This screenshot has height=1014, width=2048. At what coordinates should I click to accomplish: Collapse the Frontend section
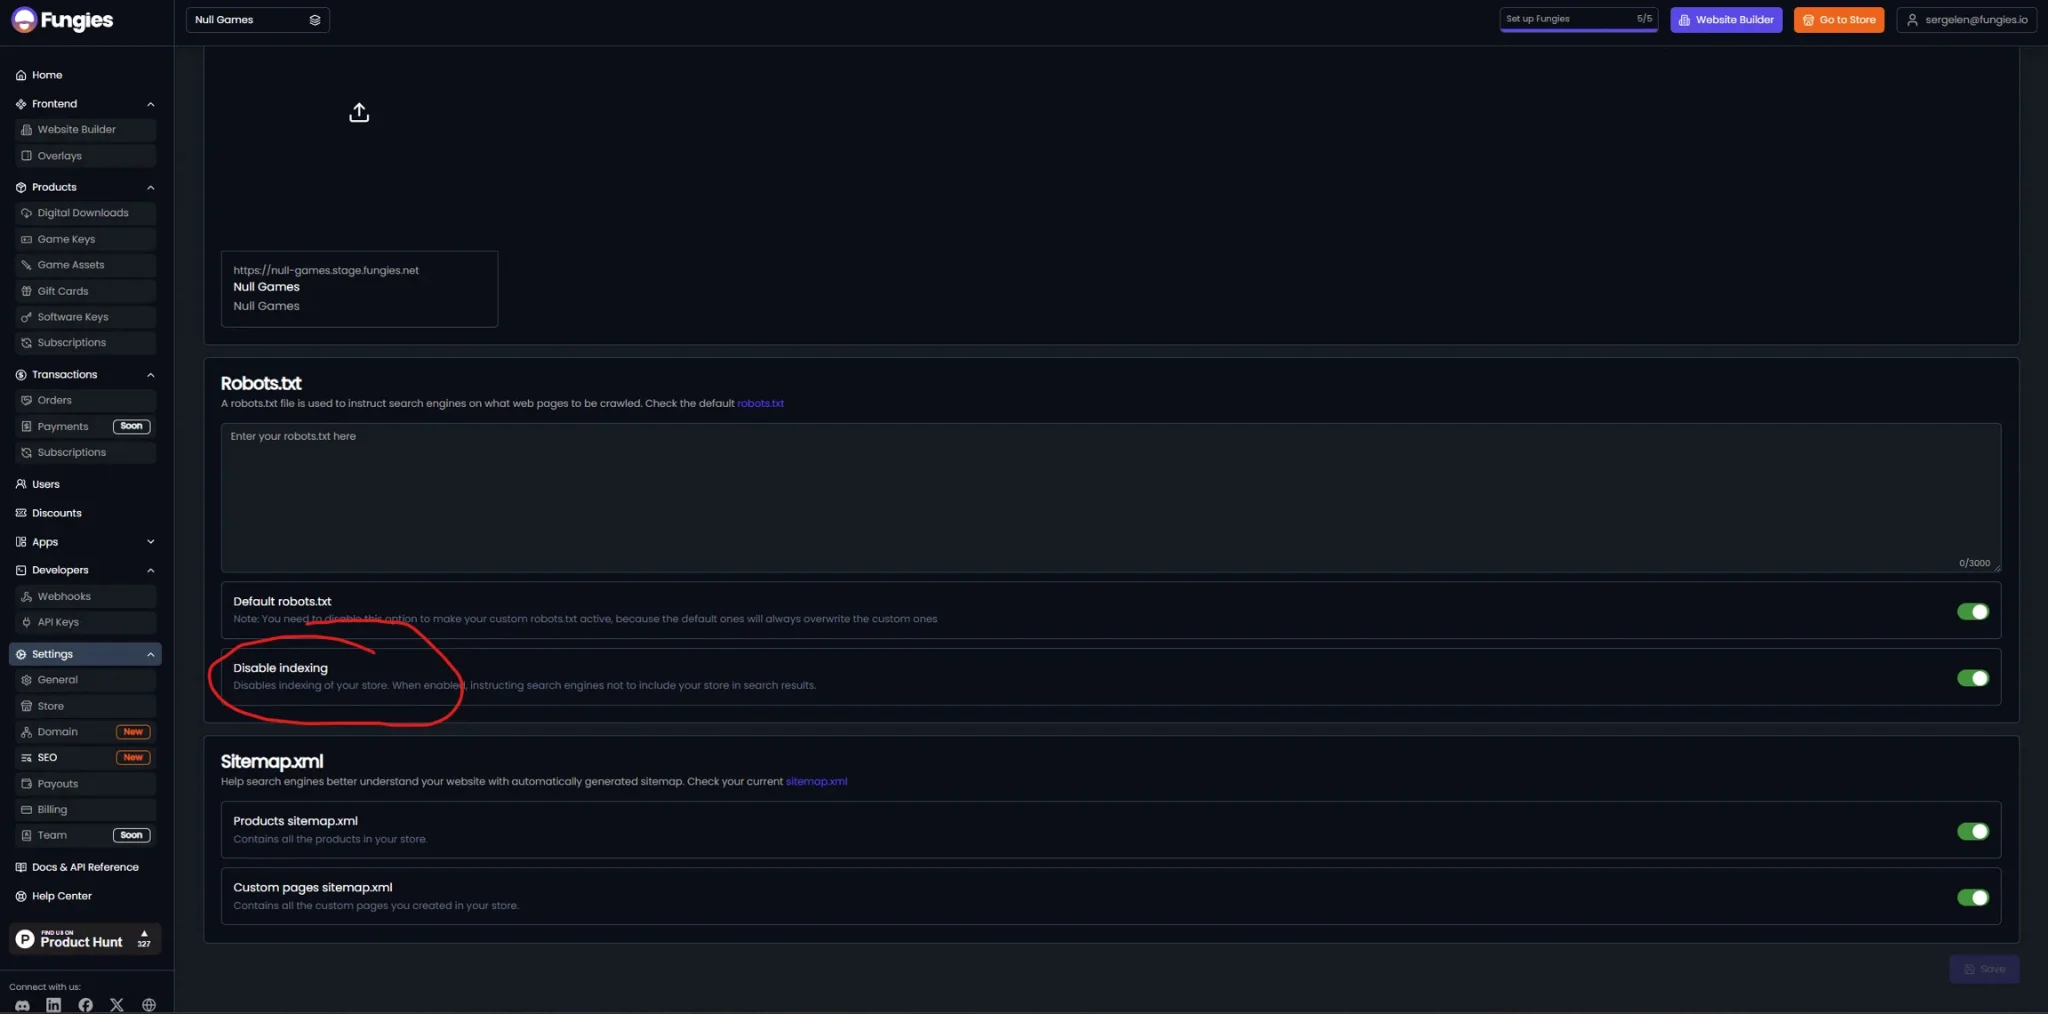151,104
